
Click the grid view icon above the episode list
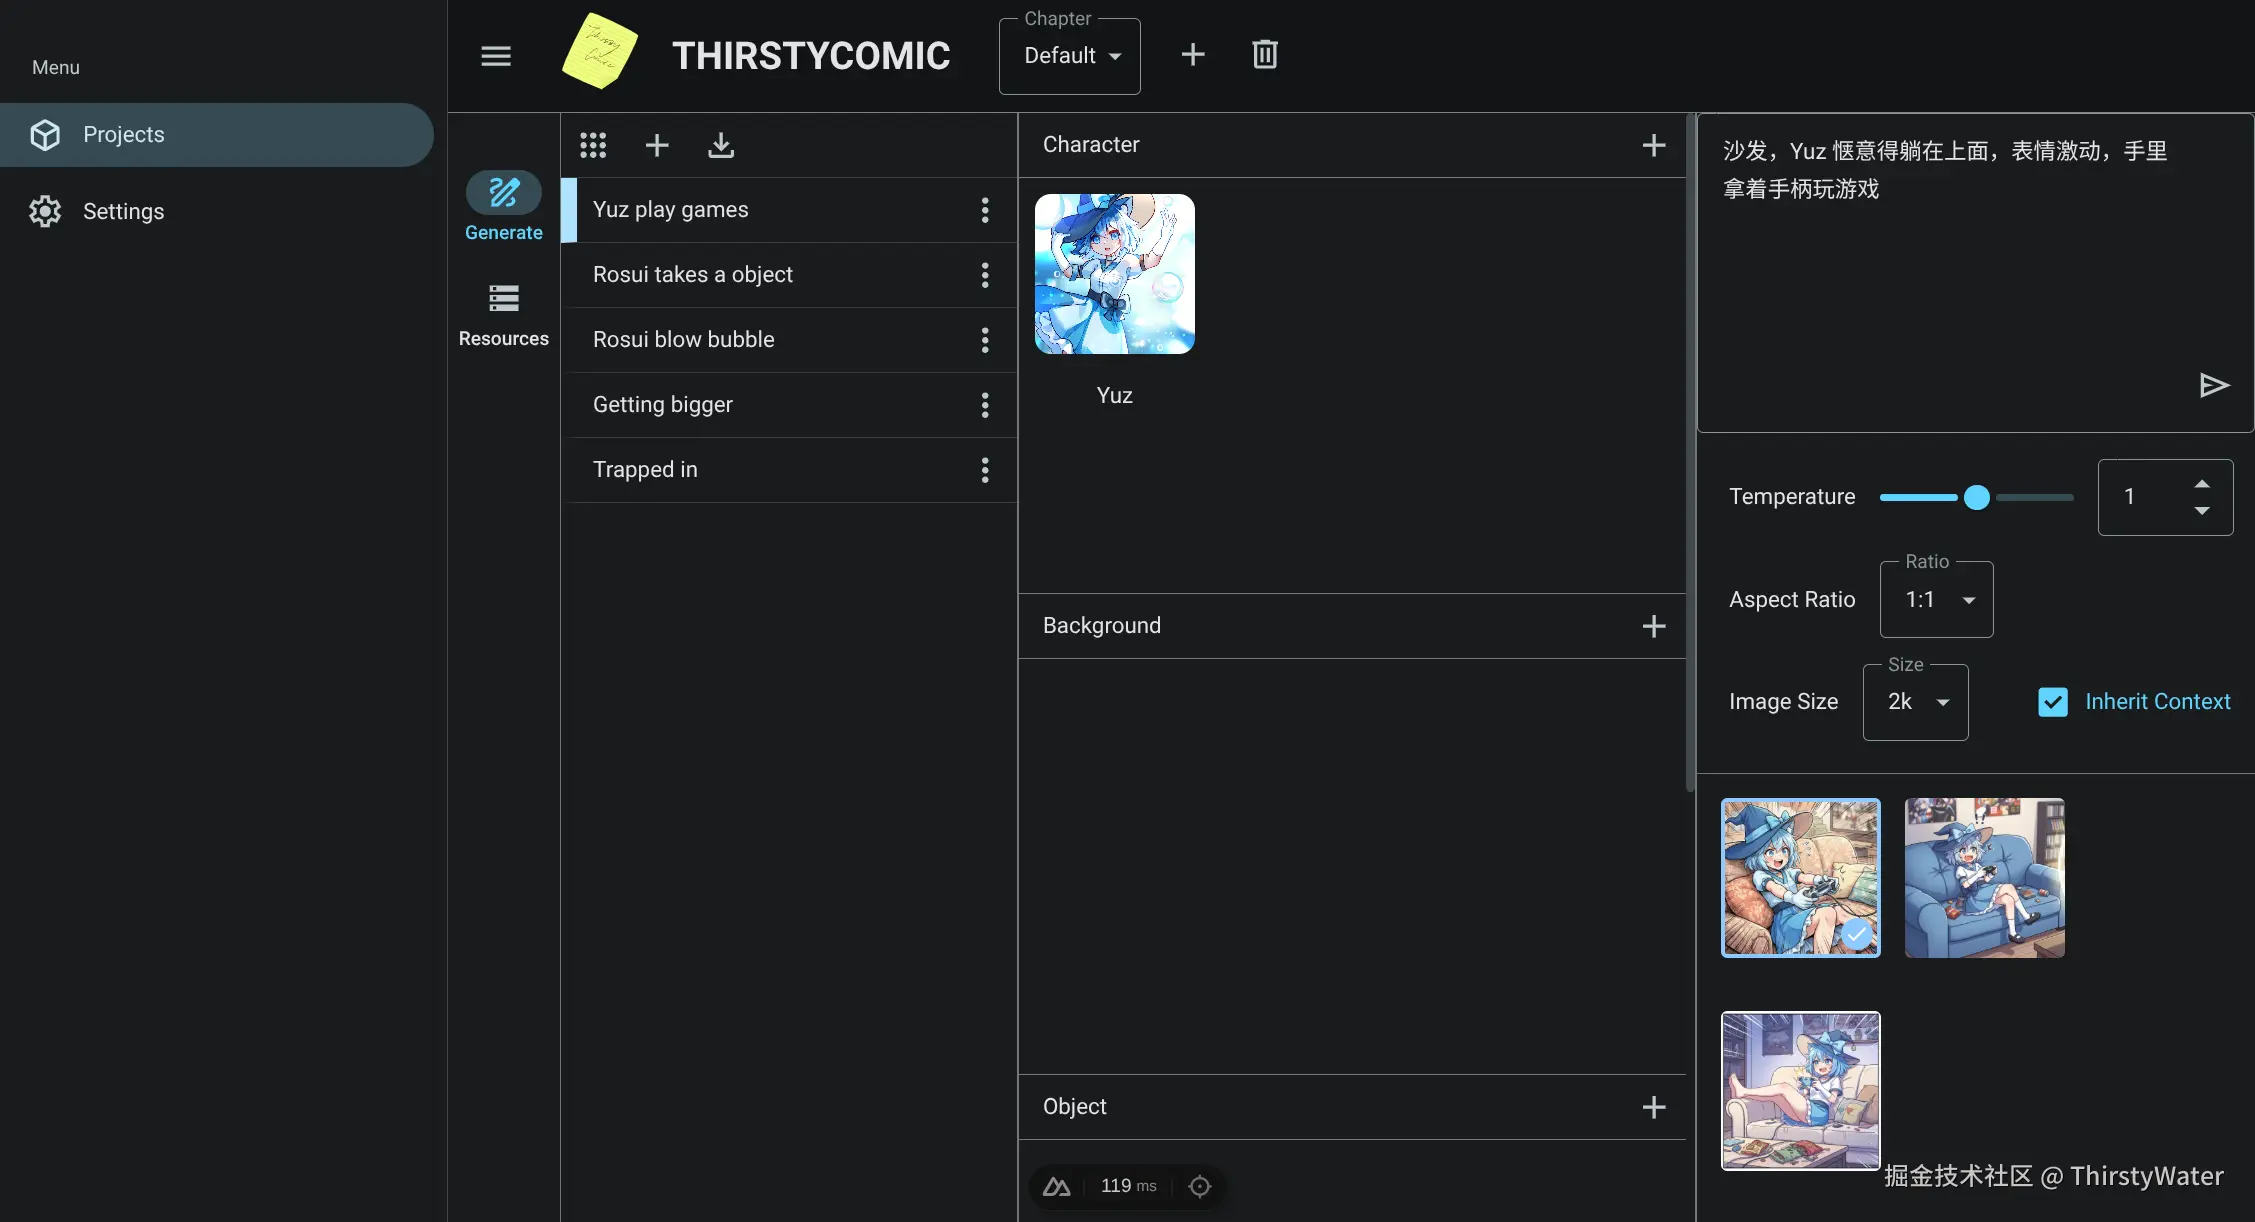592,145
